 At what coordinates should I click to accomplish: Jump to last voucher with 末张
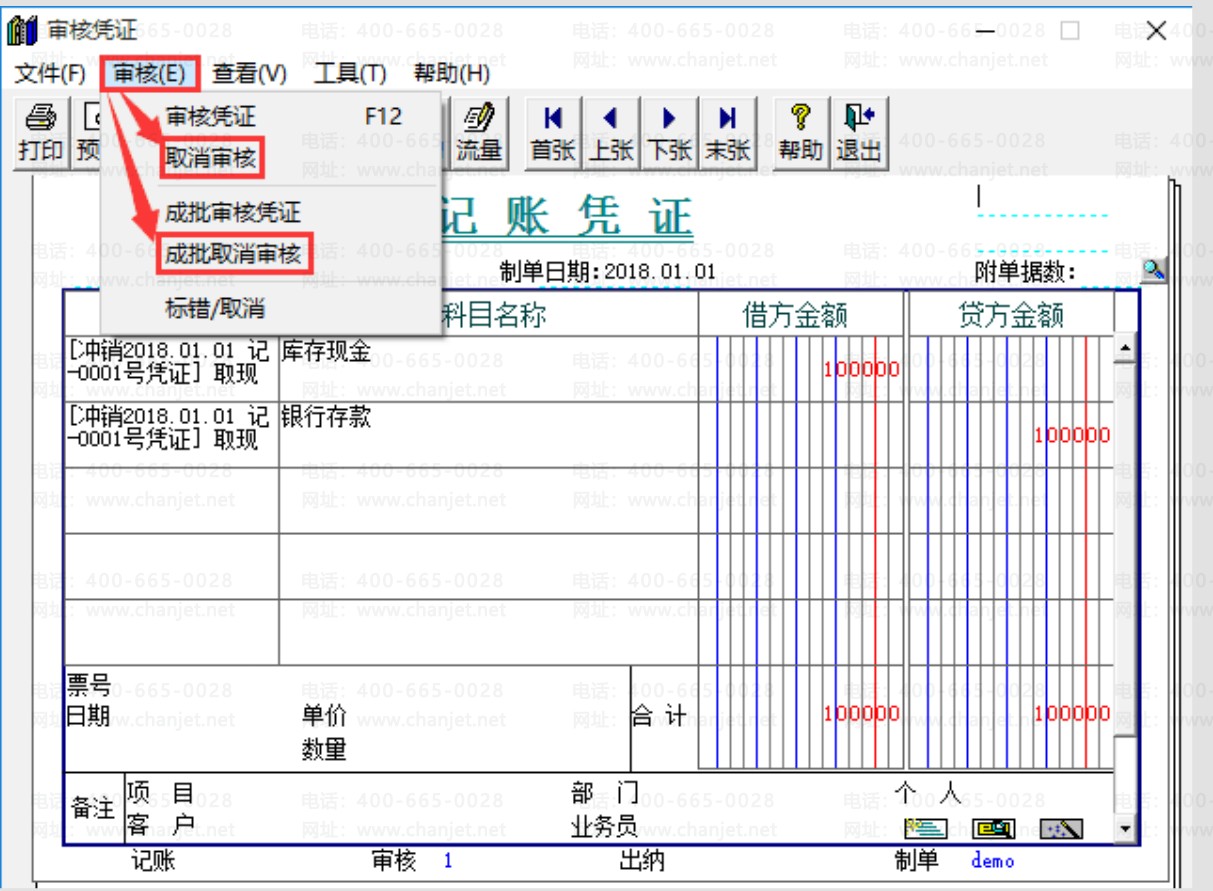[x=727, y=133]
